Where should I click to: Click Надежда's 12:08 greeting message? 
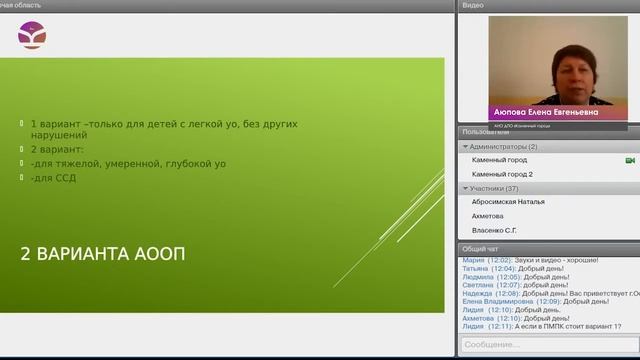551,293
